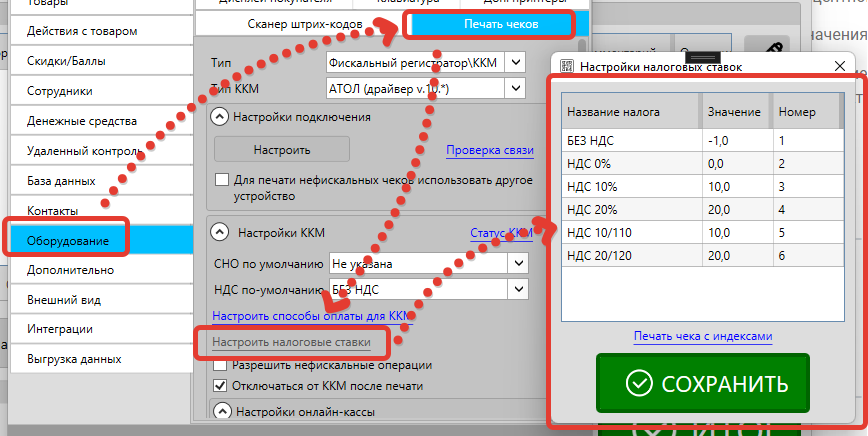Close the Настройки налоговых ставок window
868x436 pixels.
840,66
